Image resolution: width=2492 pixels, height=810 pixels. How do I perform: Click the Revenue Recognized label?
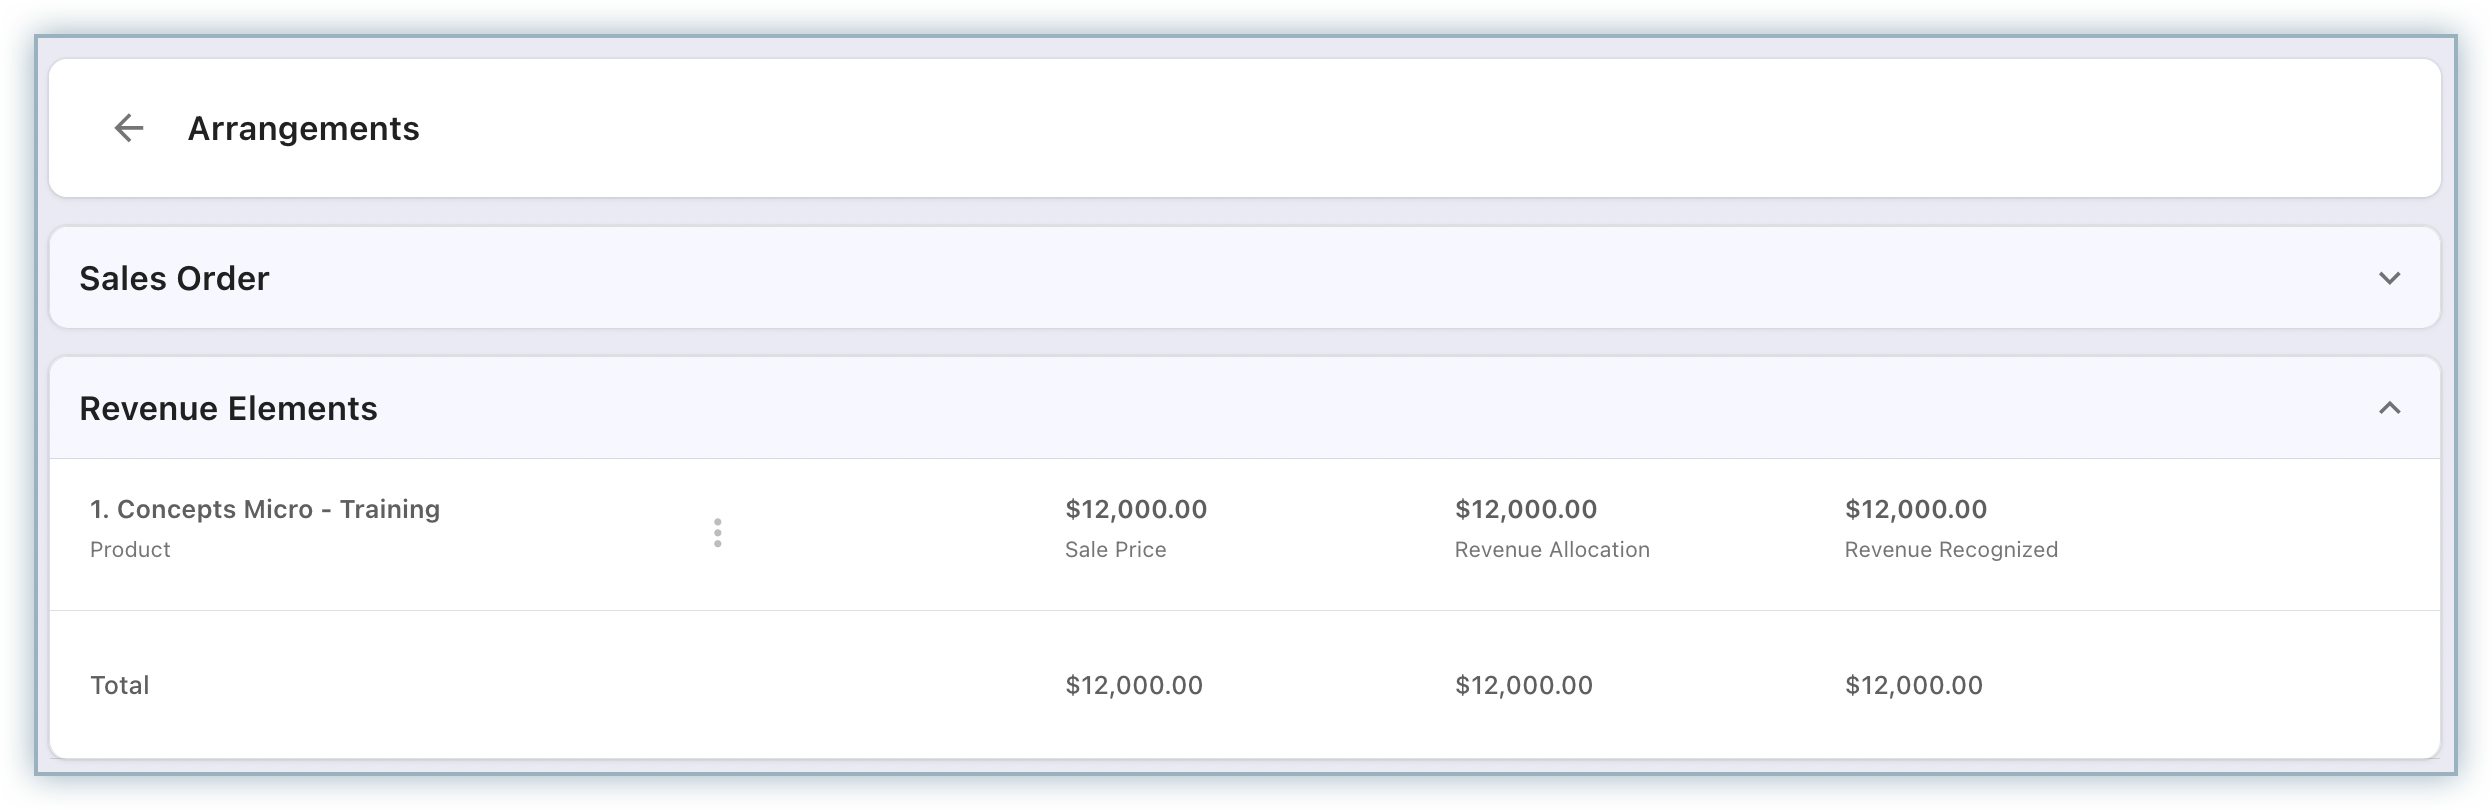click(x=1951, y=550)
